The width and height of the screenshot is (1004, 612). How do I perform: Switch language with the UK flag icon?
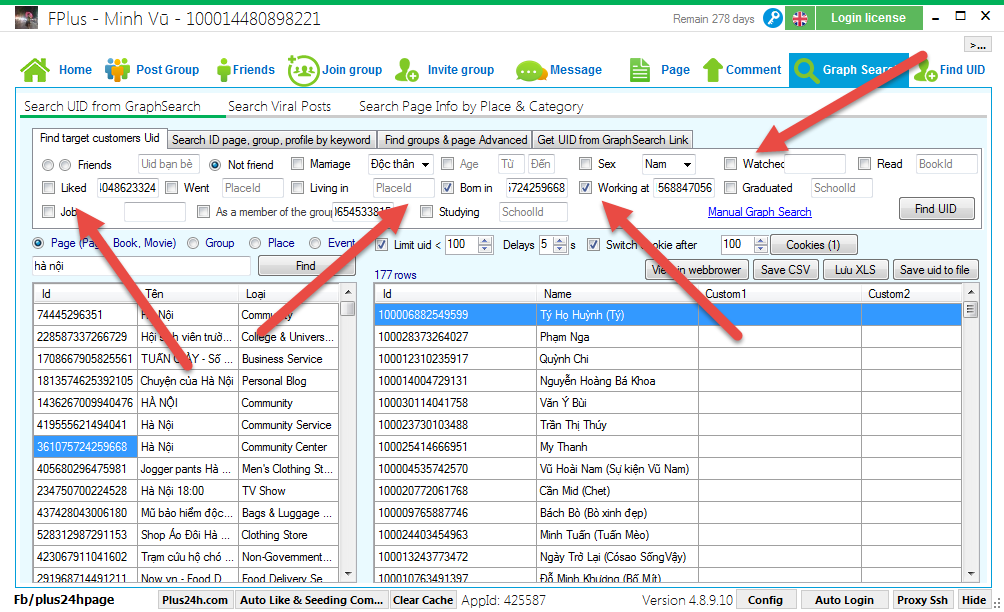(800, 19)
